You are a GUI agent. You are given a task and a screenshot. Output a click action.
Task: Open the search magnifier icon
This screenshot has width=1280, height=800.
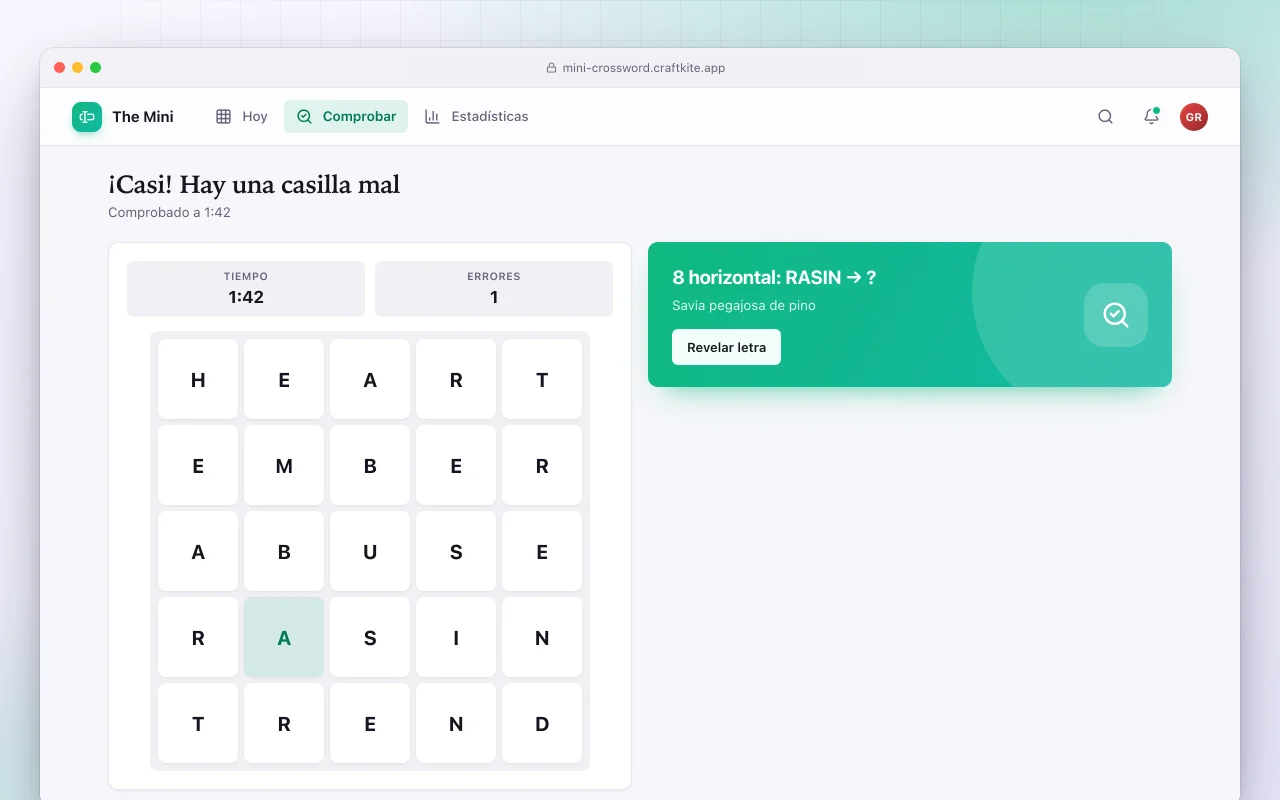1105,117
